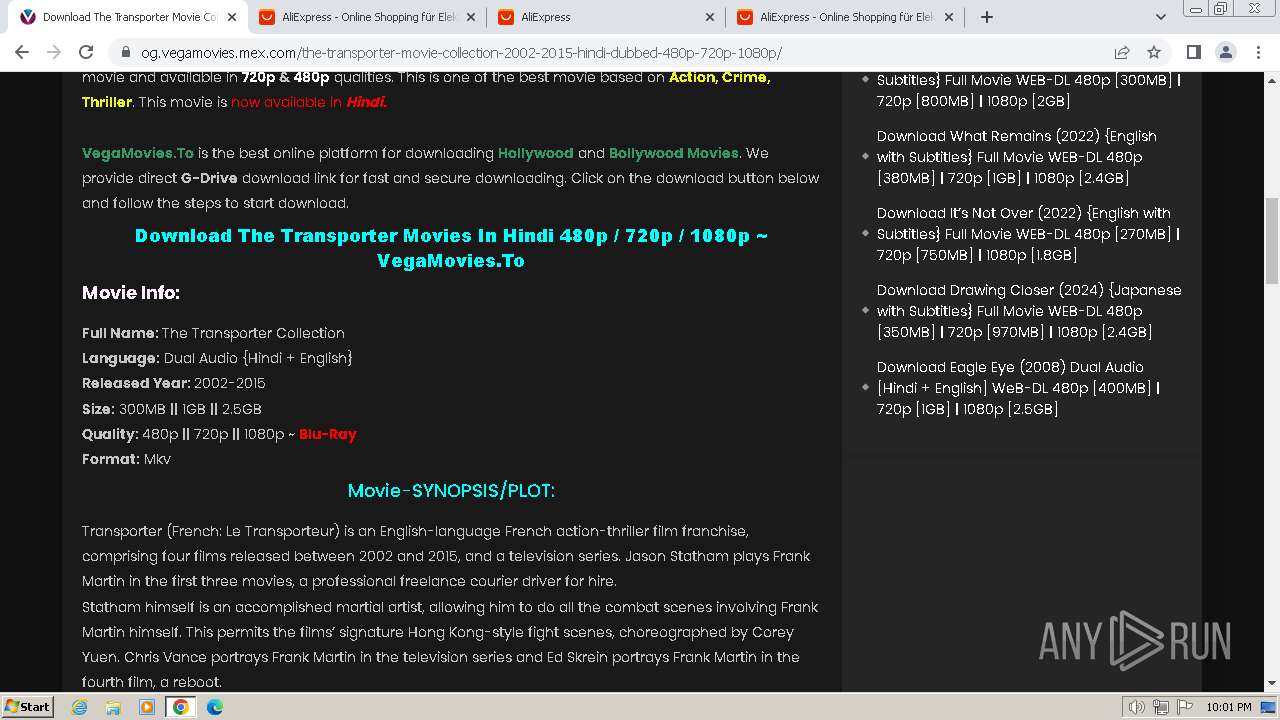The image size is (1280, 720).
Task: Reload the current page
Action: coord(86,52)
